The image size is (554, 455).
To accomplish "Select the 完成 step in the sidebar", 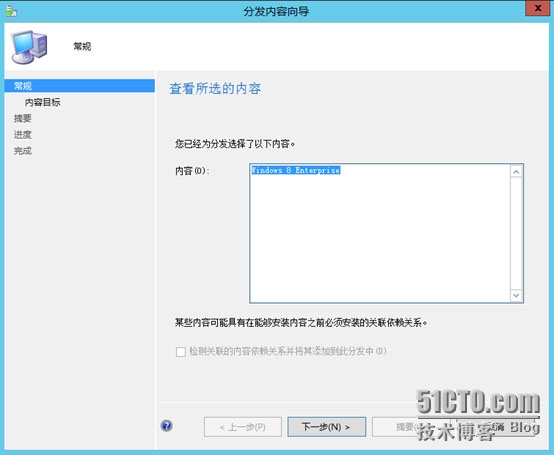I will [23, 151].
